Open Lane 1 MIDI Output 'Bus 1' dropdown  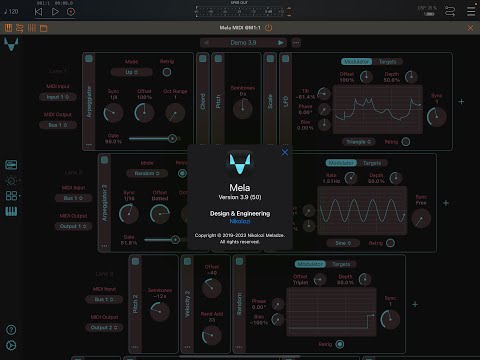58,125
